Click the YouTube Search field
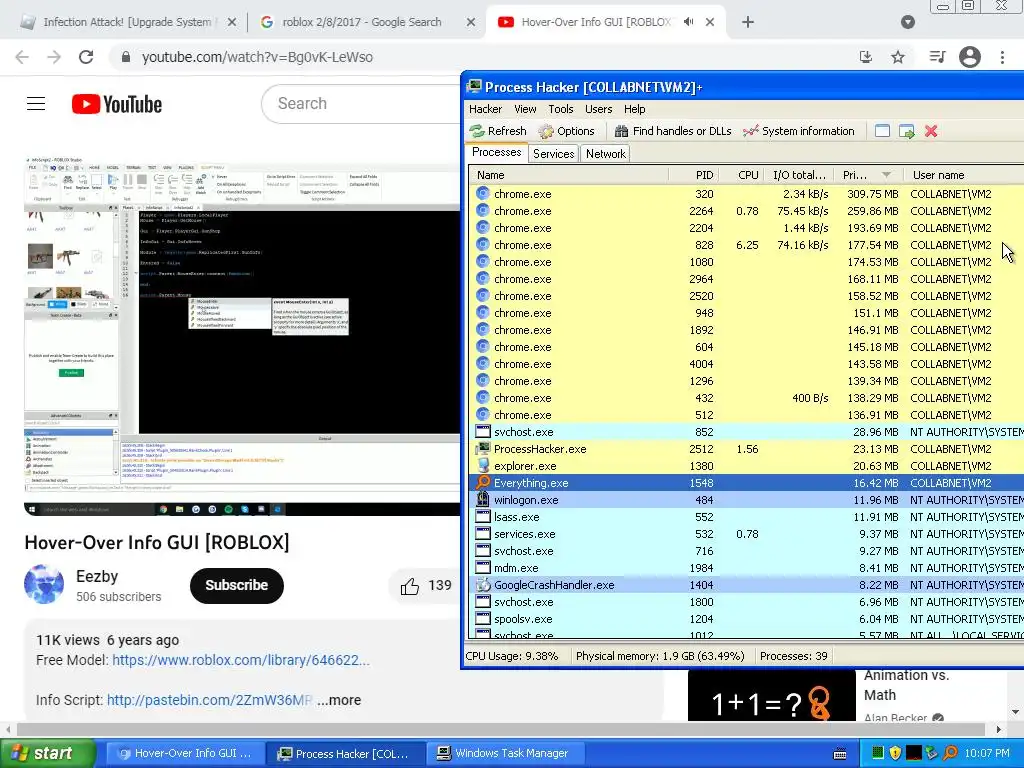 pyautogui.click(x=361, y=103)
